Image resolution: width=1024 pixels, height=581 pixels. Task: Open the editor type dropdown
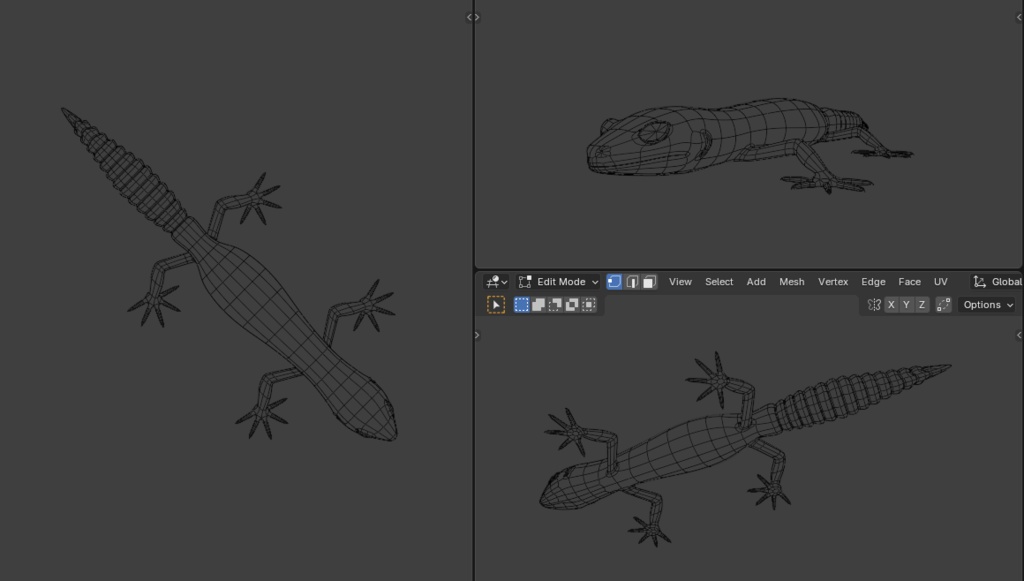(496, 282)
